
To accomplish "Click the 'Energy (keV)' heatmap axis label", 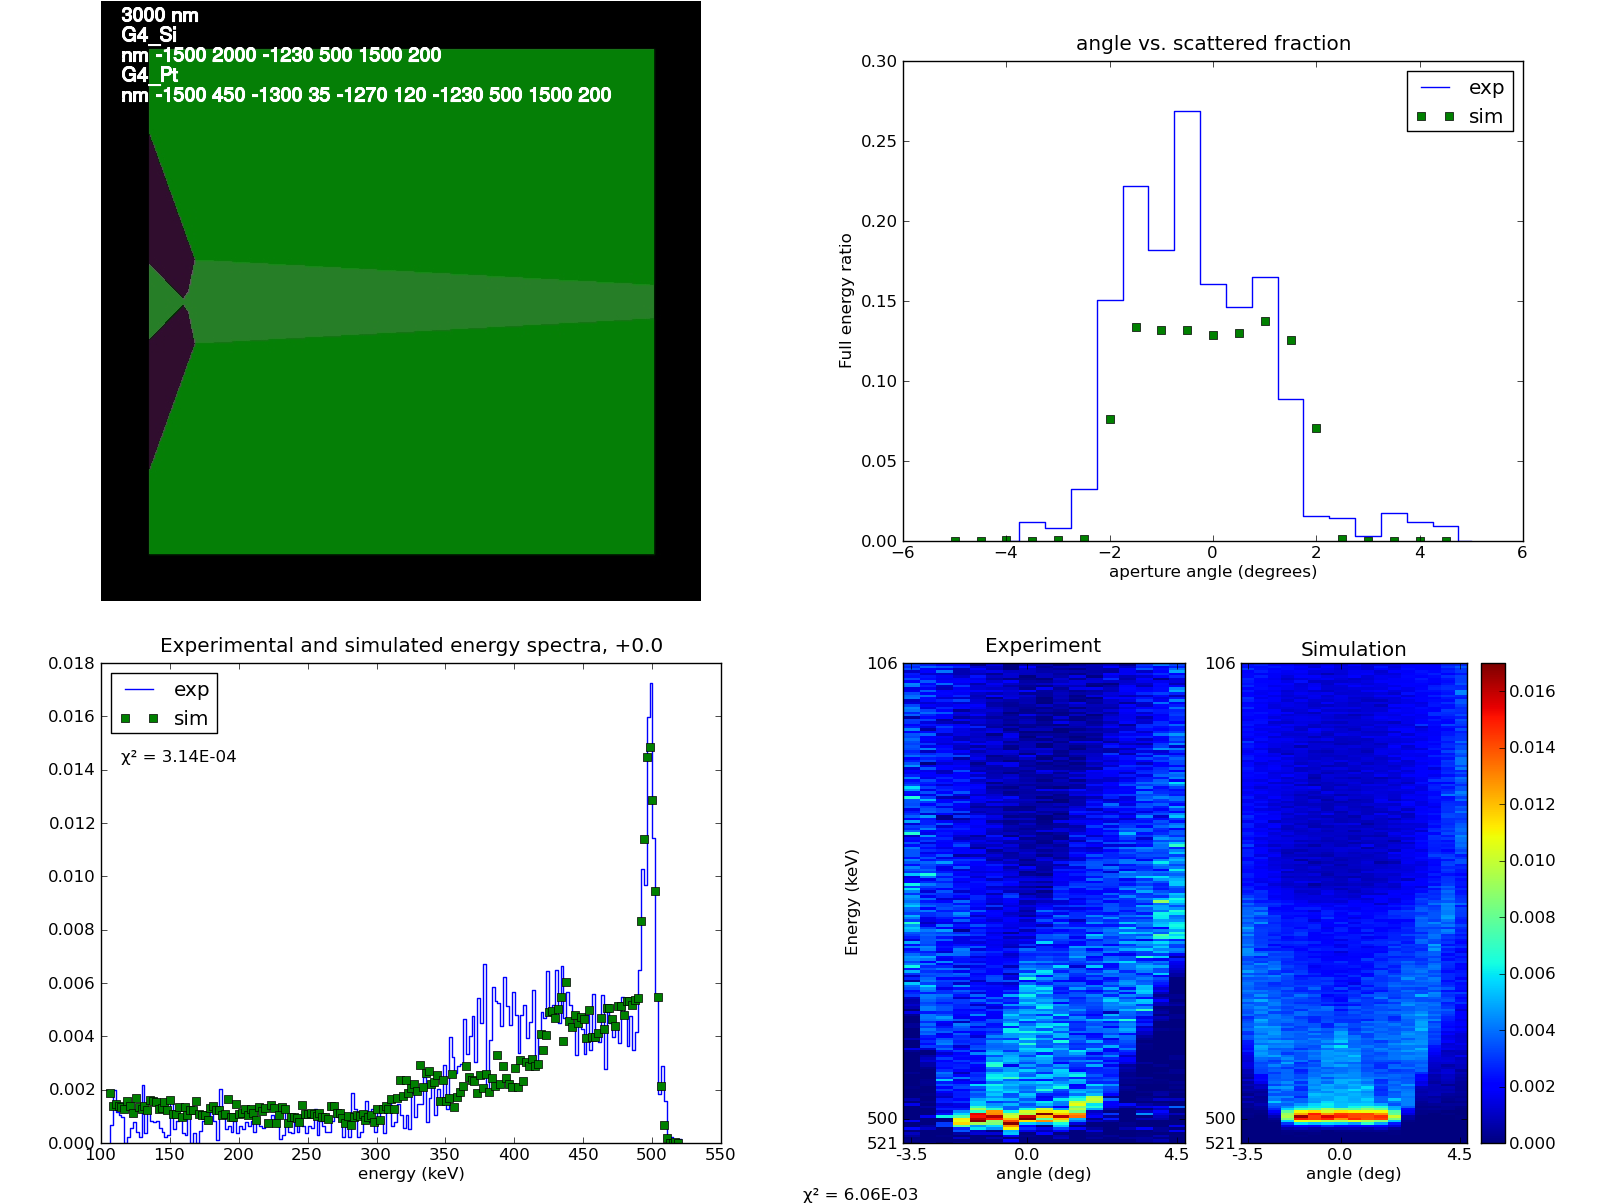I will [x=852, y=902].
